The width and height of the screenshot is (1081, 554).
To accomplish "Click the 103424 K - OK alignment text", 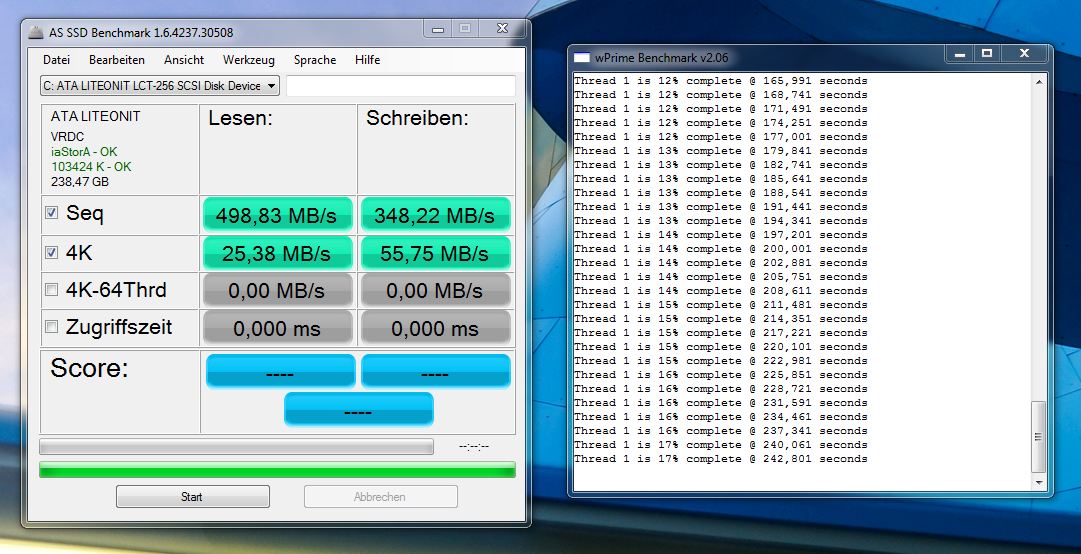I will [91, 167].
